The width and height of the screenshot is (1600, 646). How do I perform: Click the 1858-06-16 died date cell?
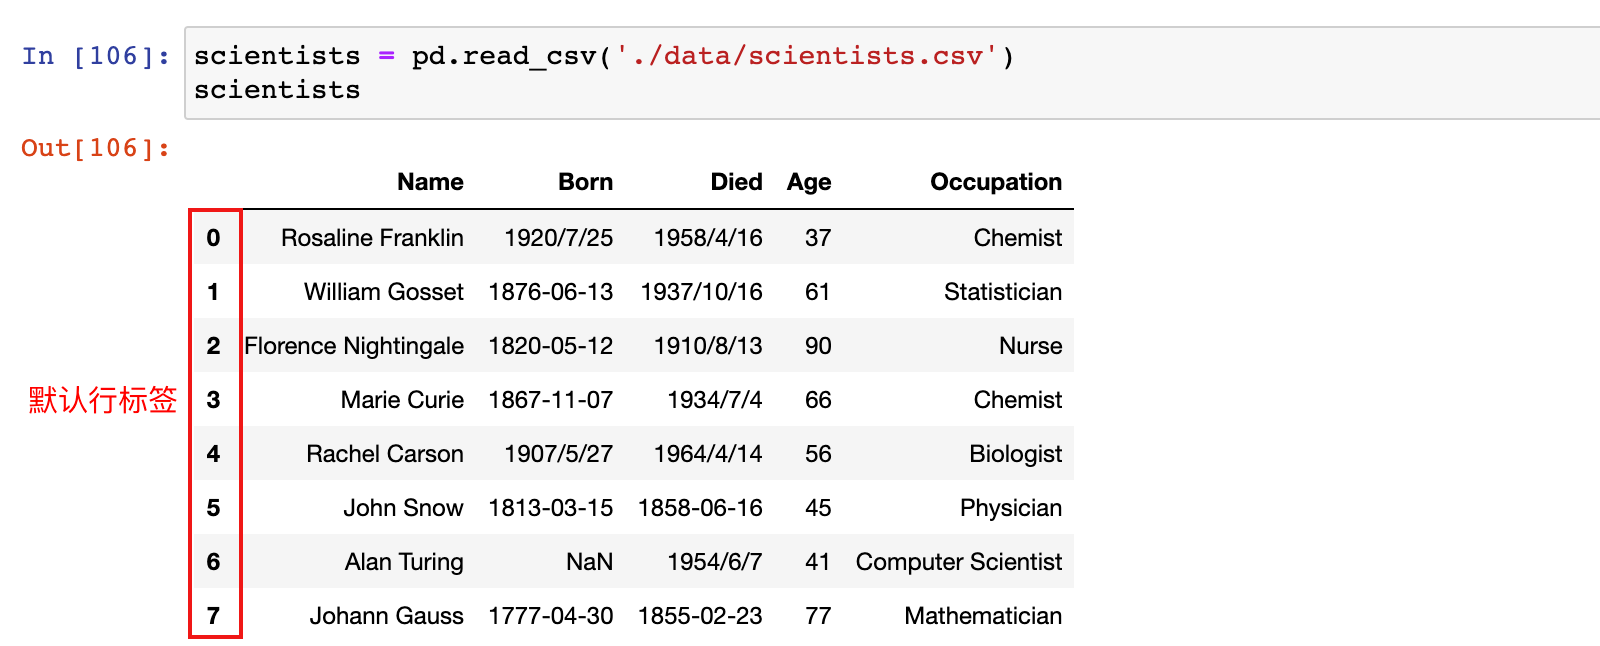[x=700, y=508]
